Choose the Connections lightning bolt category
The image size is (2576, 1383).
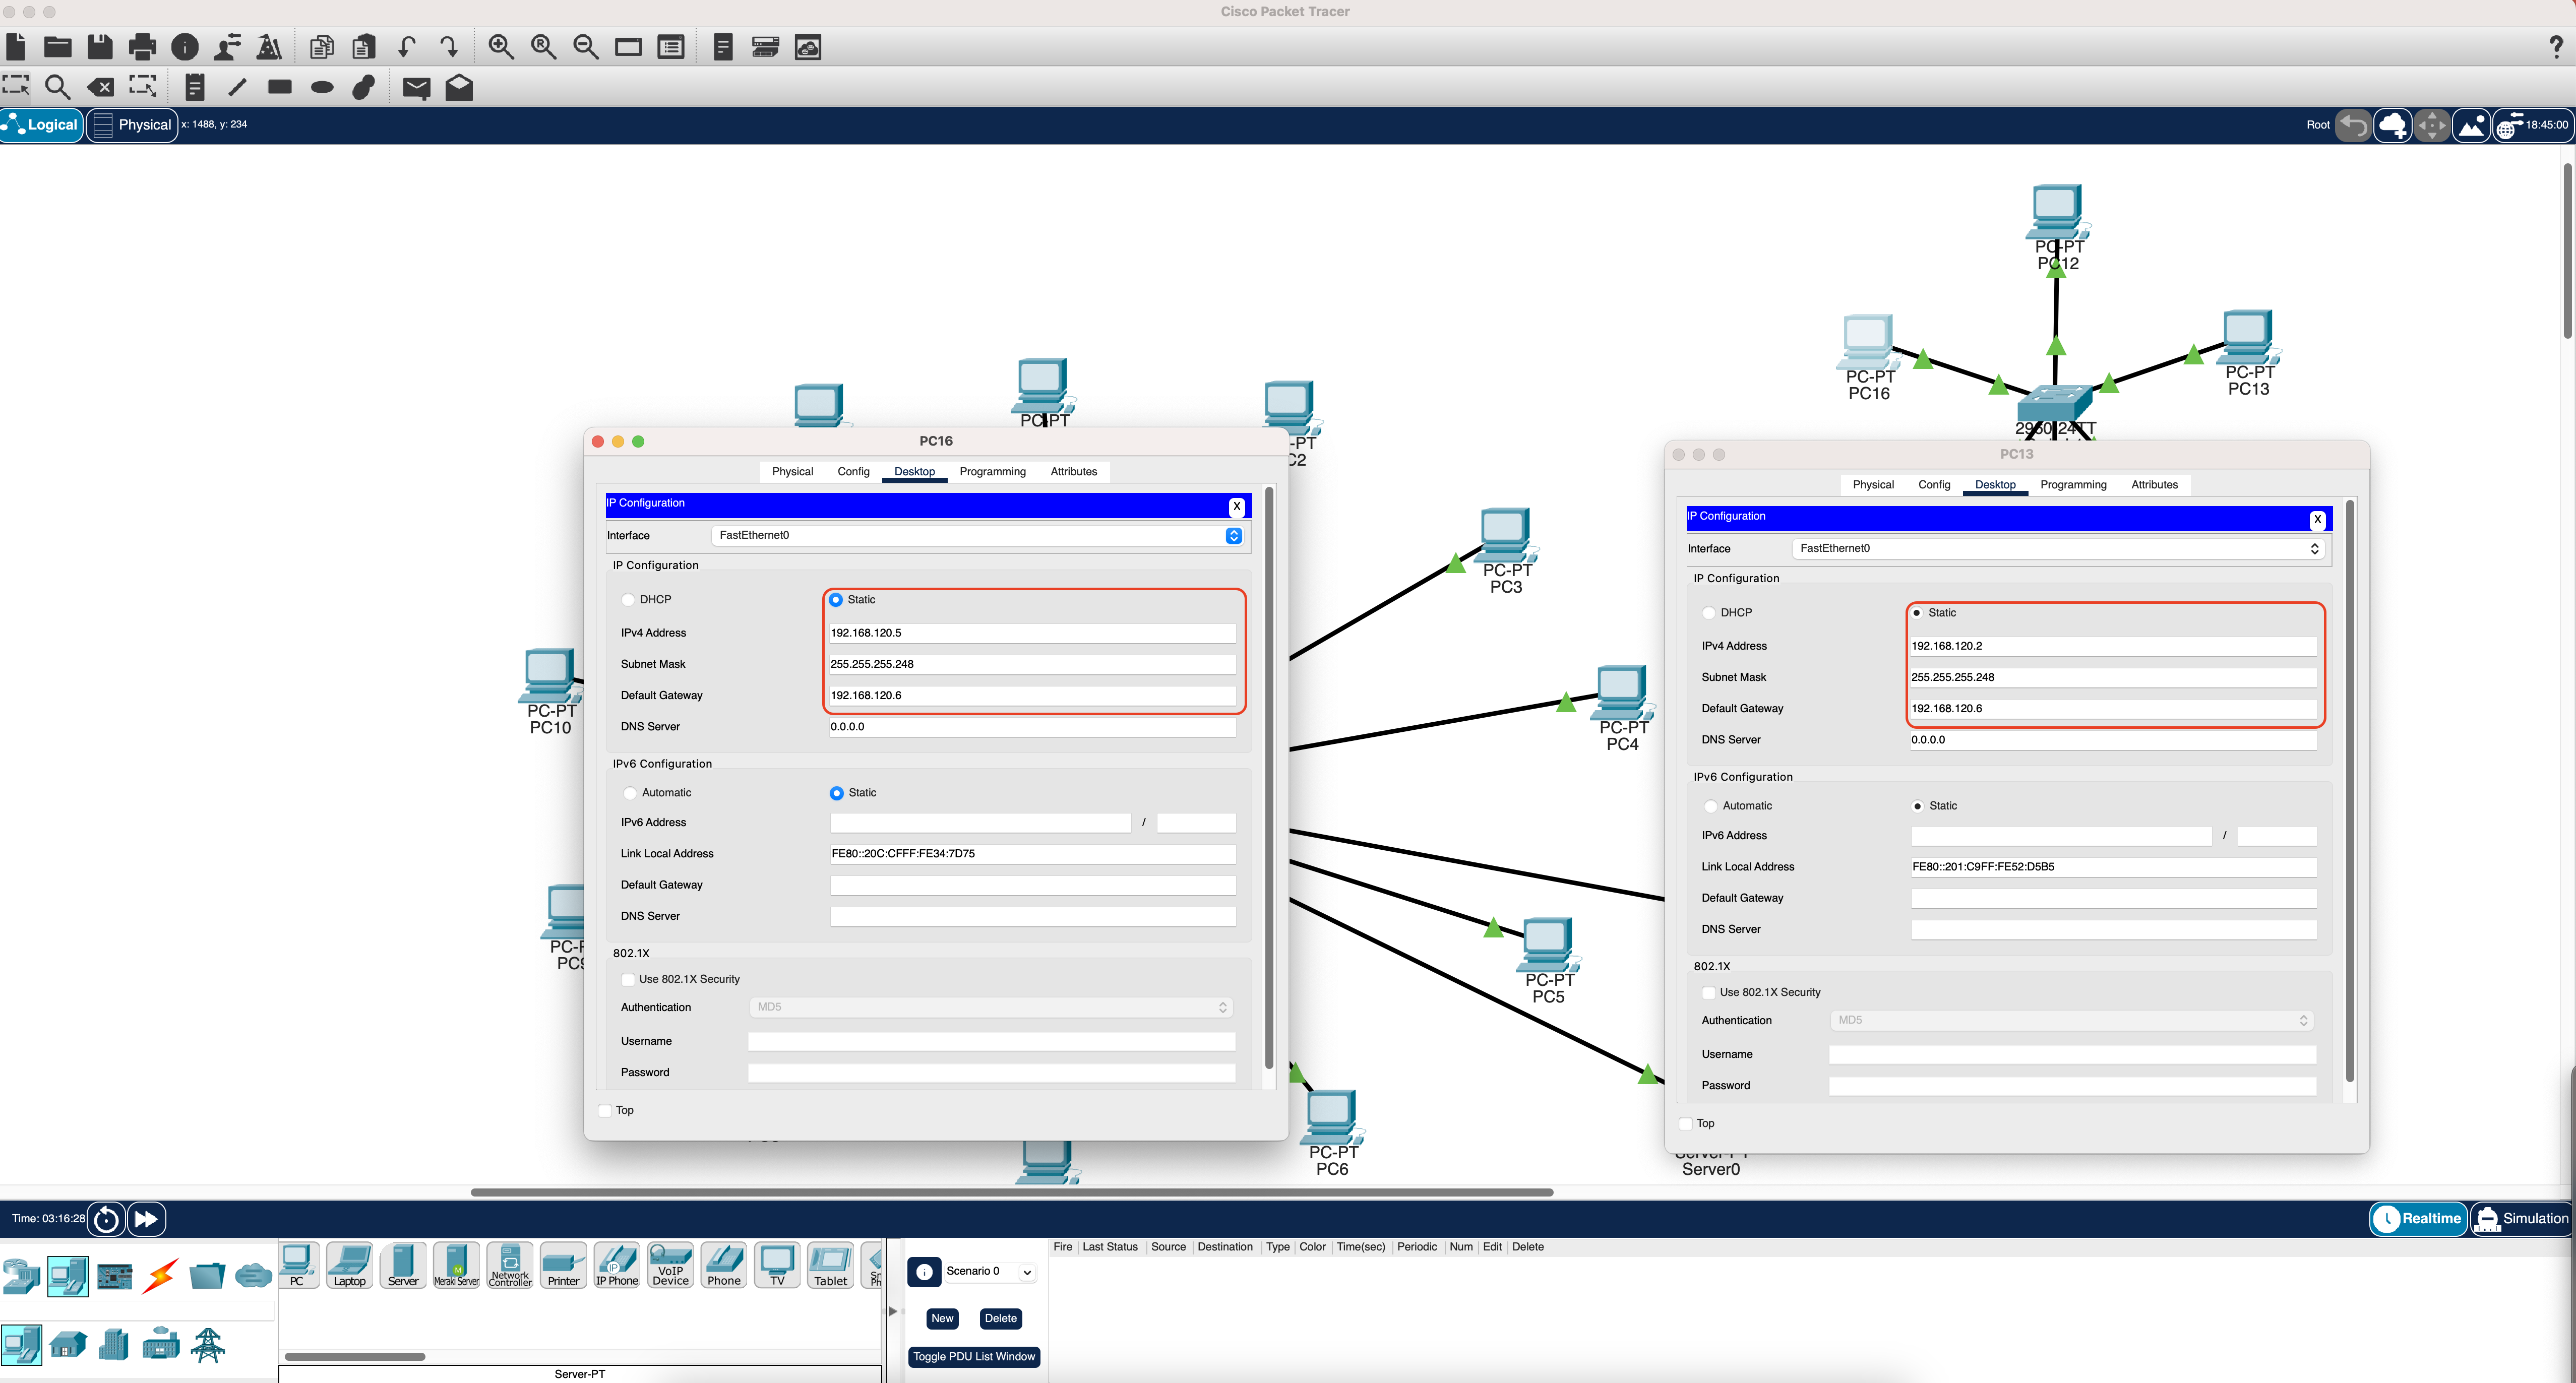pyautogui.click(x=160, y=1276)
